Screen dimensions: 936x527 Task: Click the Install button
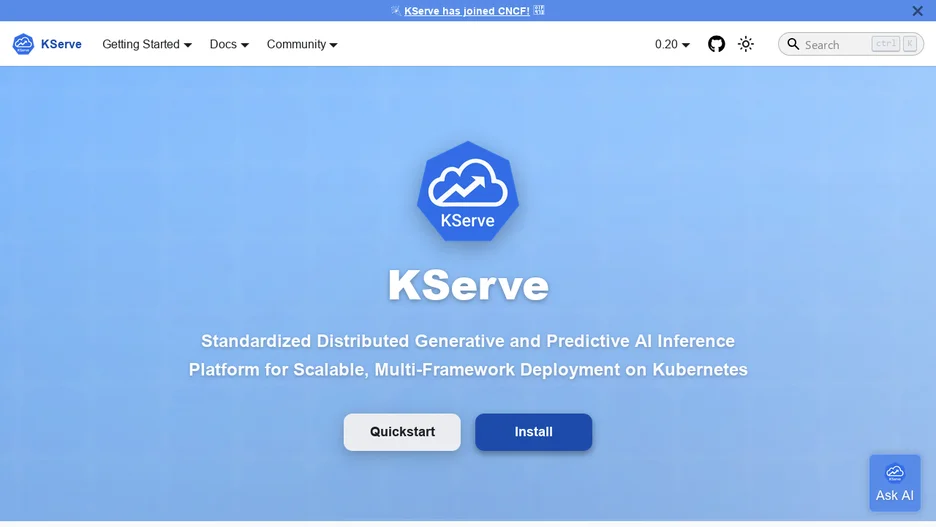click(x=533, y=432)
